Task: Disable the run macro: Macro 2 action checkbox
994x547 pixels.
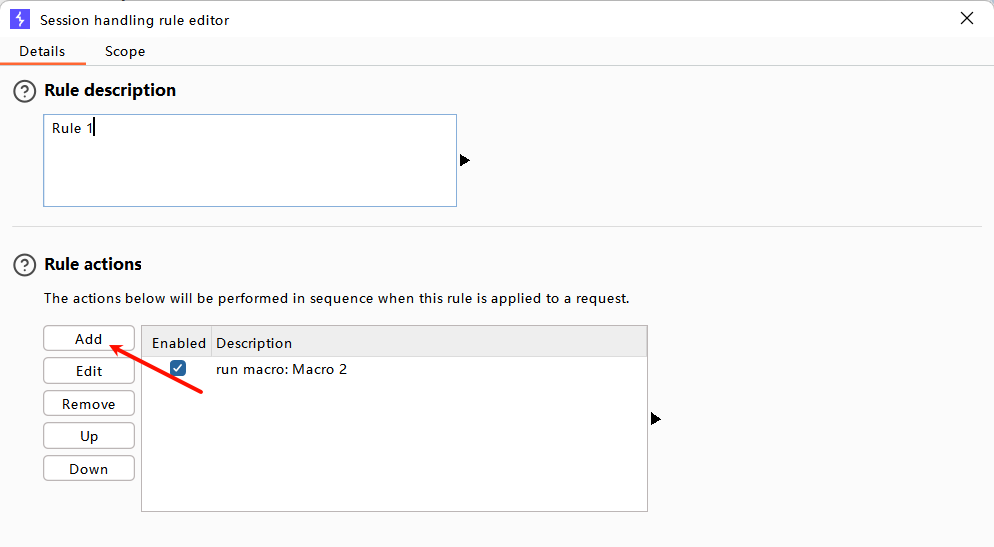Action: [178, 369]
